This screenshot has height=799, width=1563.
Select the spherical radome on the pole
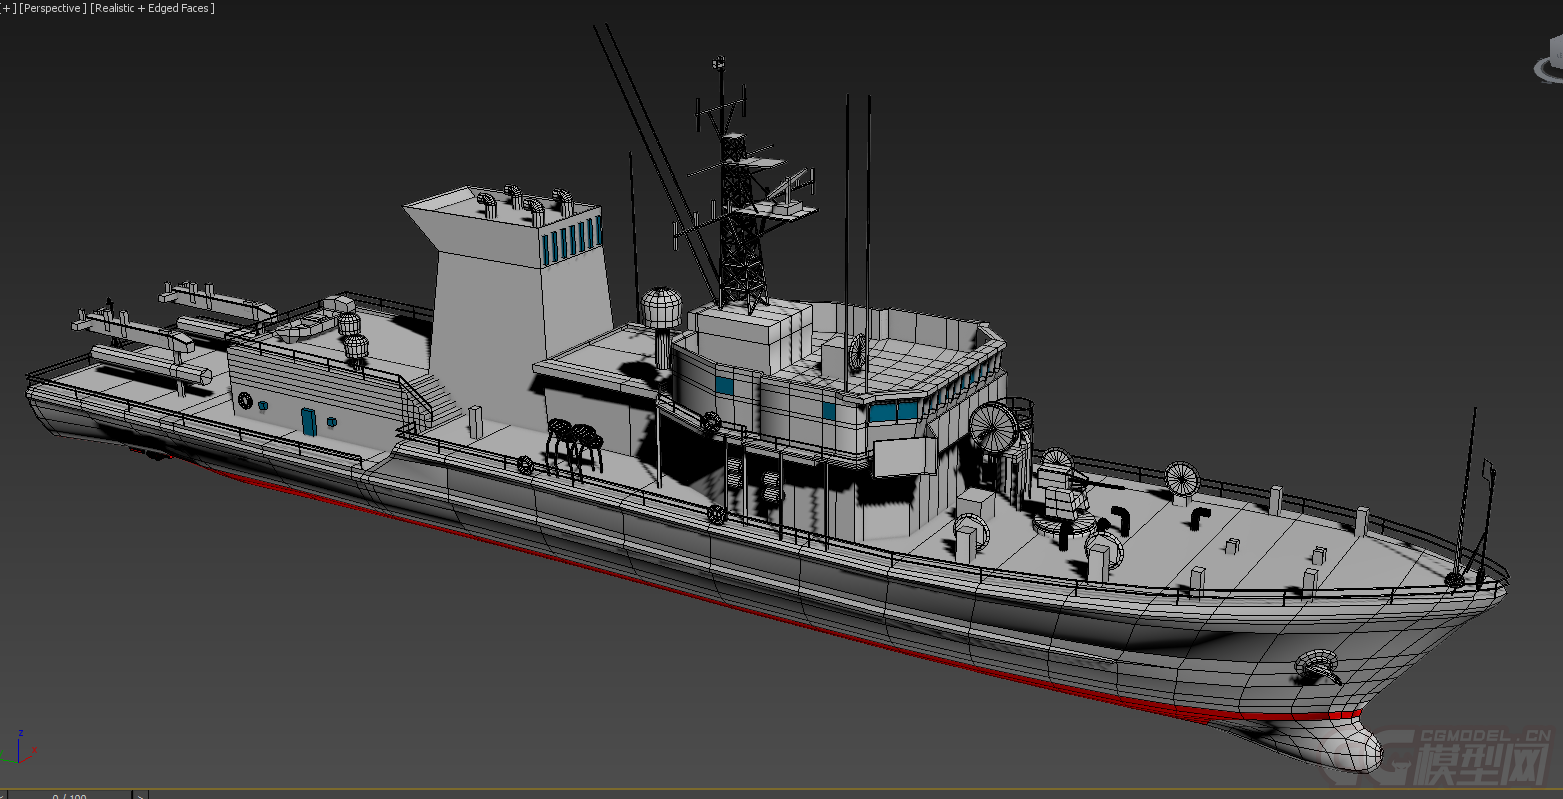click(661, 308)
